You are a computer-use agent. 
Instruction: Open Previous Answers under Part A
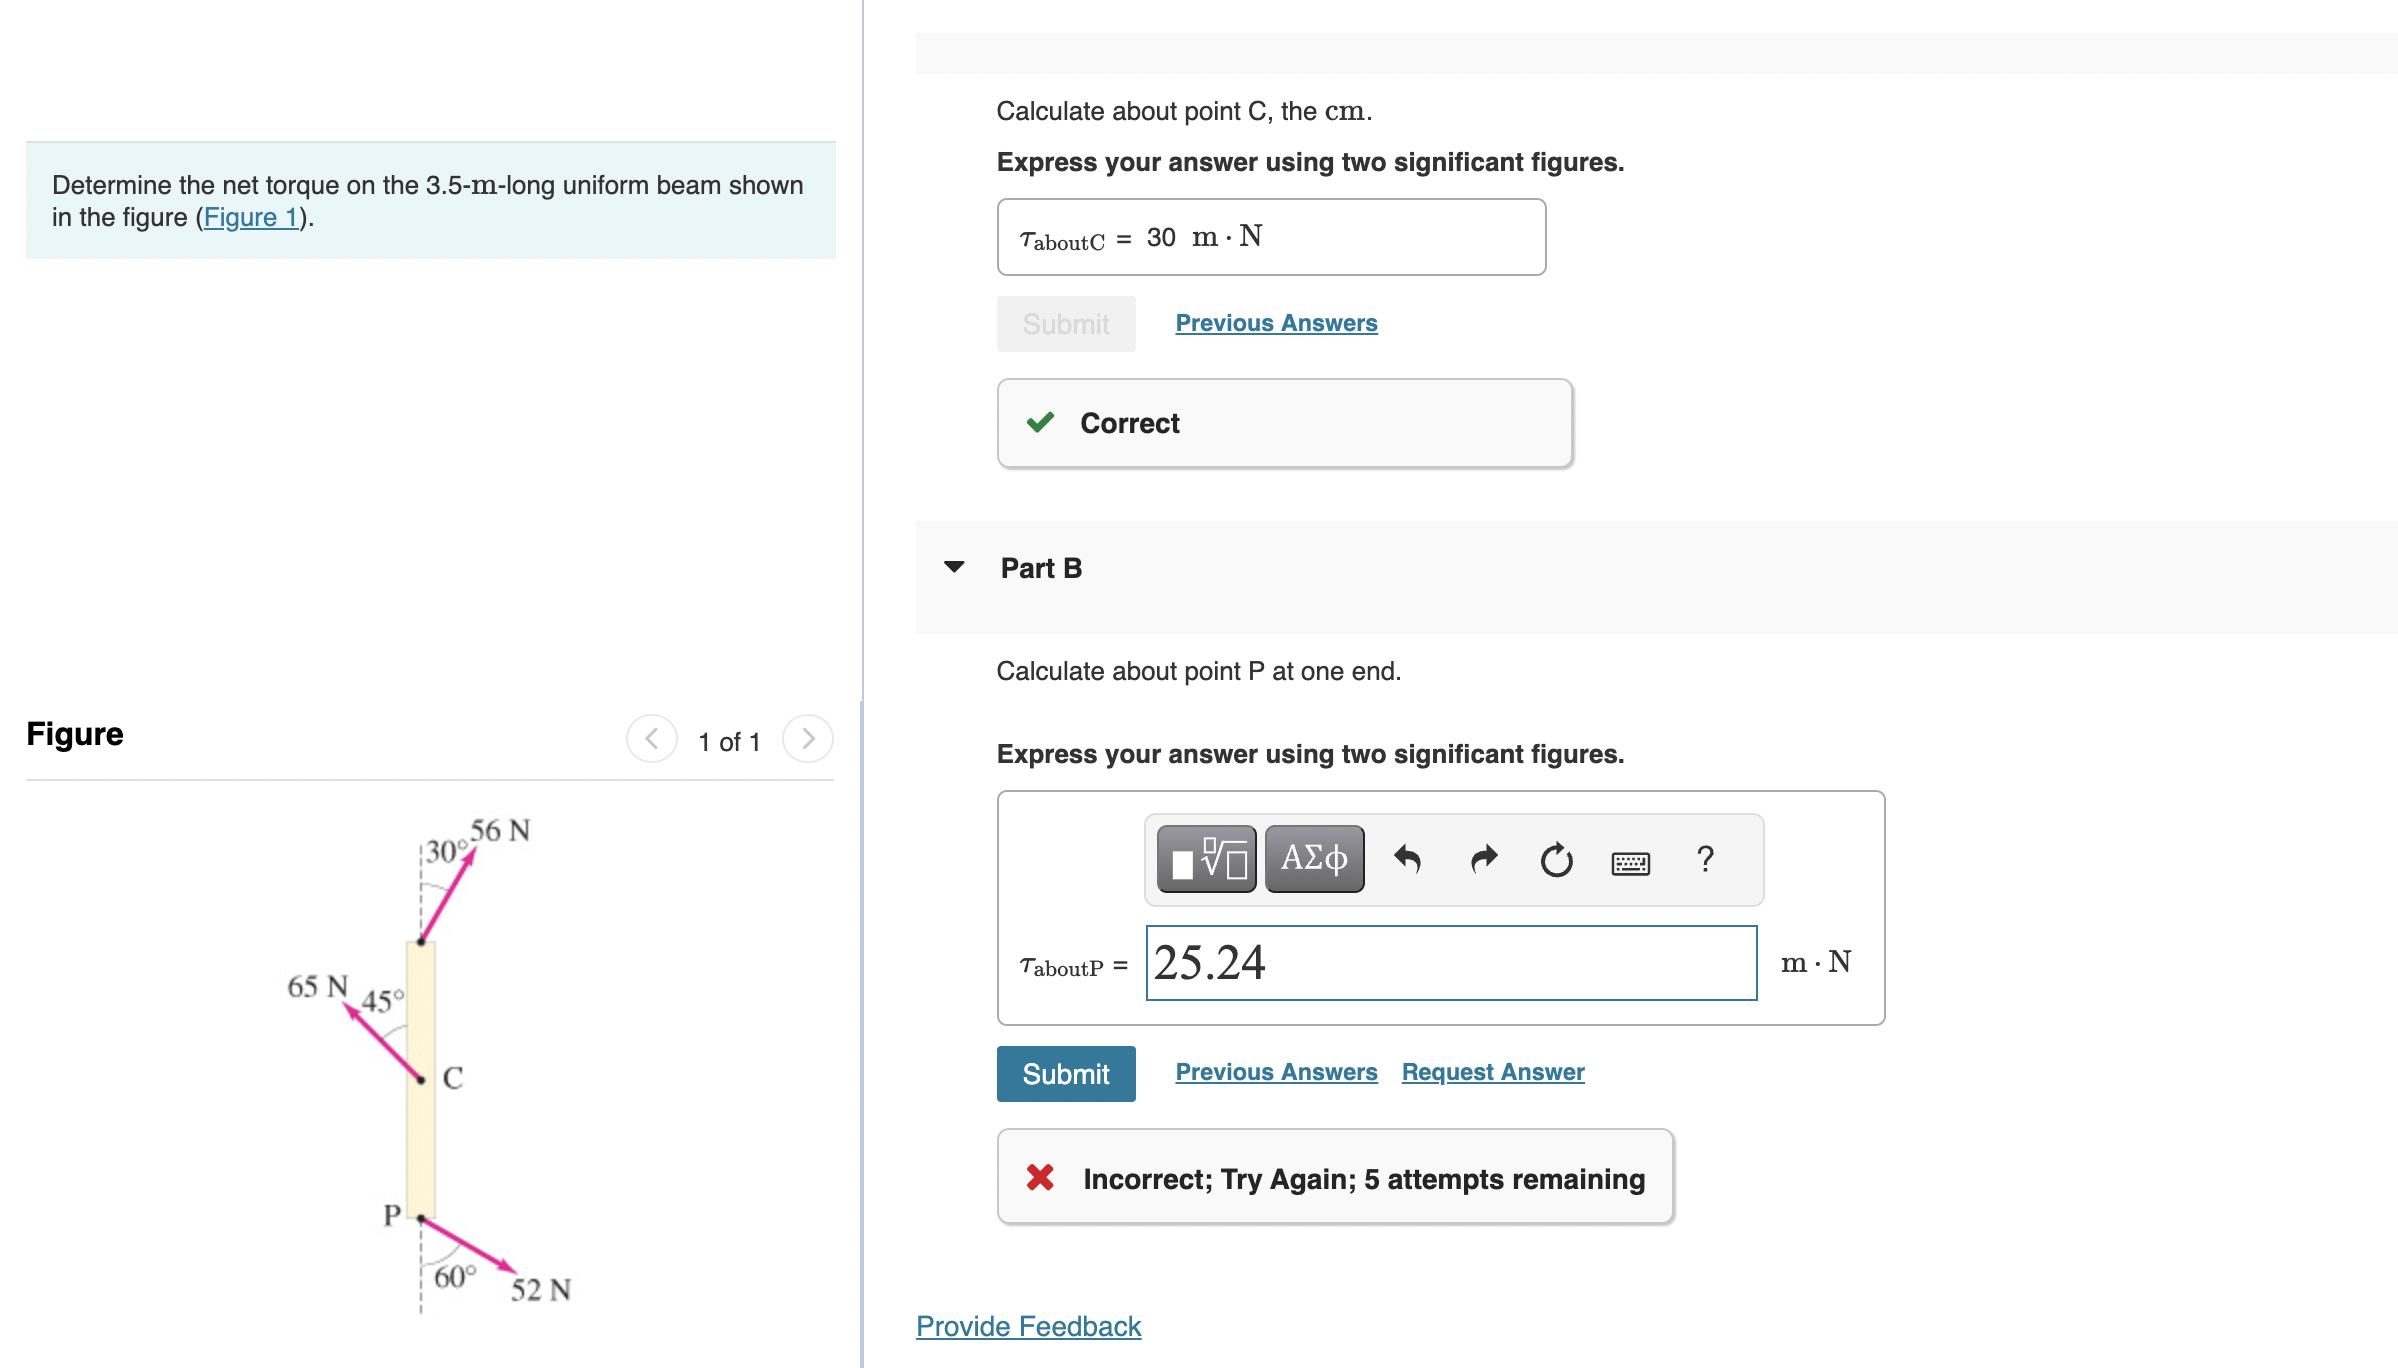(1276, 323)
